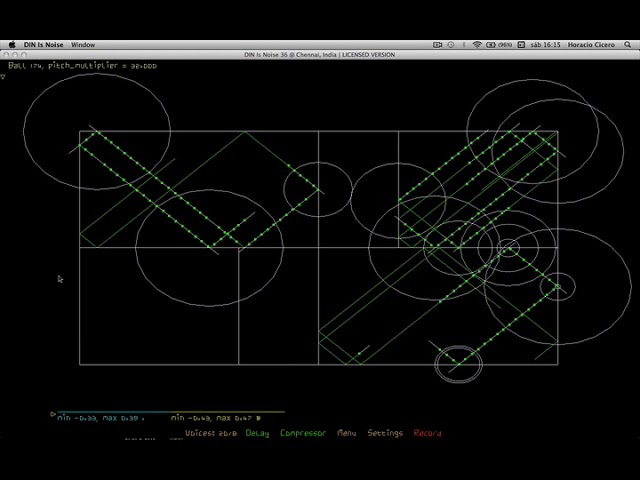Start Record
This screenshot has width=640, height=480.
coord(427,433)
